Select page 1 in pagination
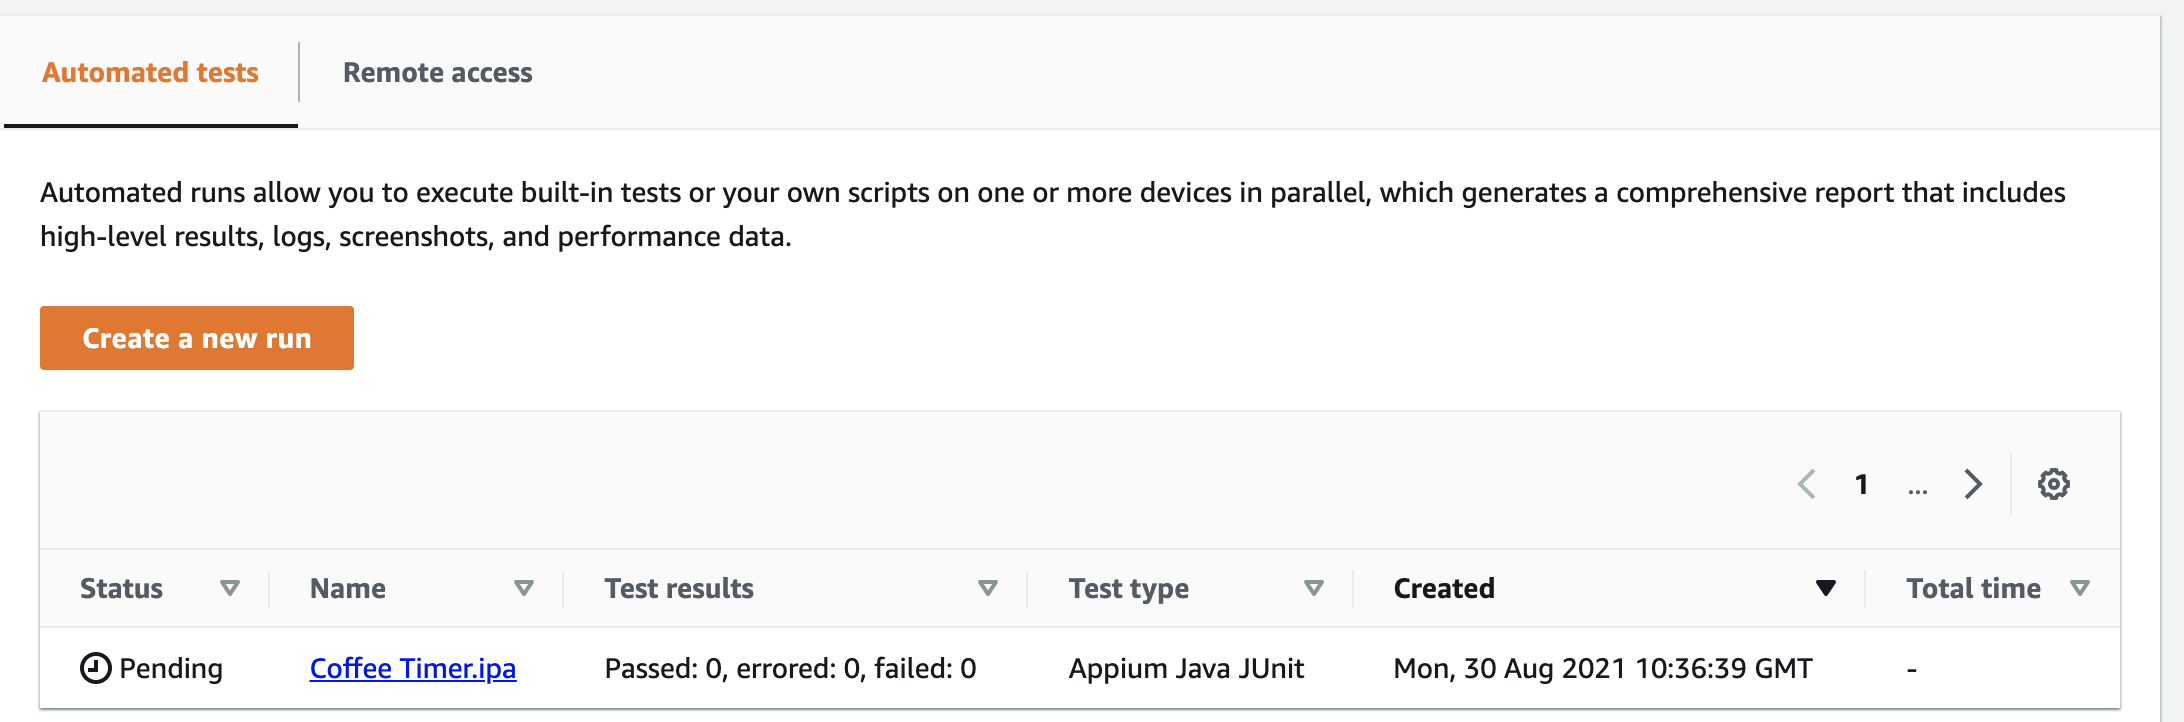Image resolution: width=2184 pixels, height=722 pixels. point(1861,485)
